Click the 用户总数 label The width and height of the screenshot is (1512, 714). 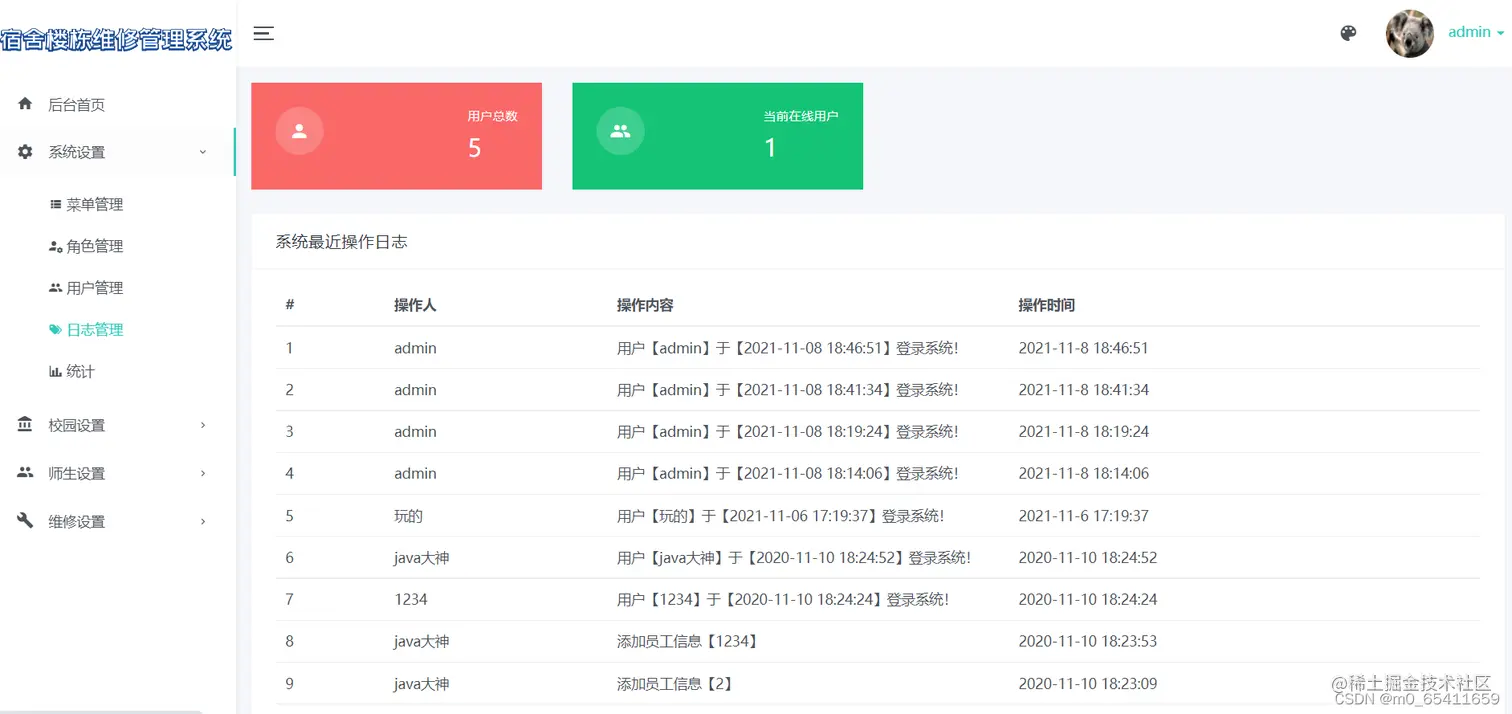(x=492, y=116)
